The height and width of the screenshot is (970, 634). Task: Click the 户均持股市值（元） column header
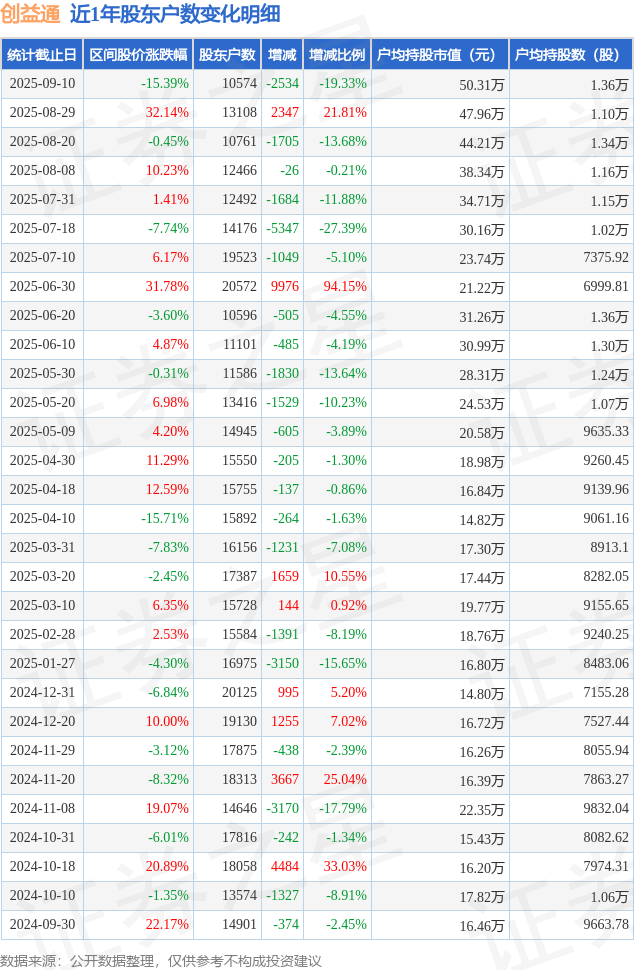(440, 54)
